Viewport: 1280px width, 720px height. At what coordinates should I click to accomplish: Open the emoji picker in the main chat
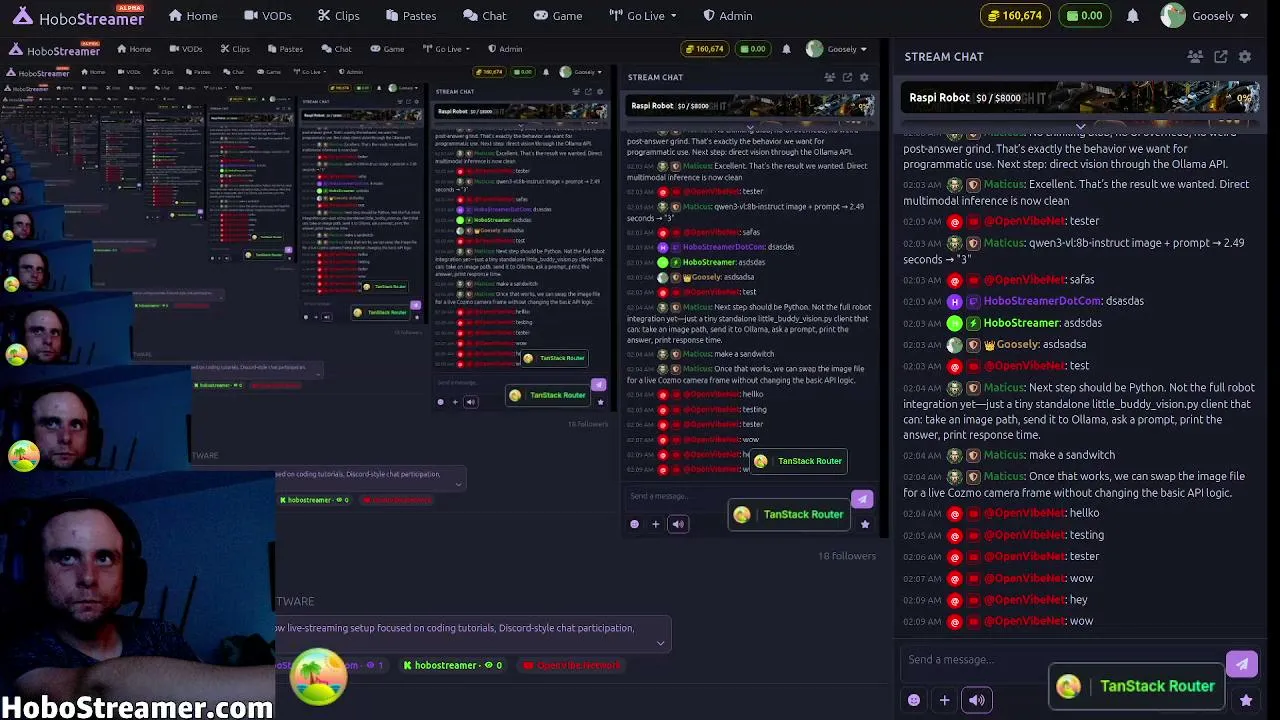pos(914,700)
